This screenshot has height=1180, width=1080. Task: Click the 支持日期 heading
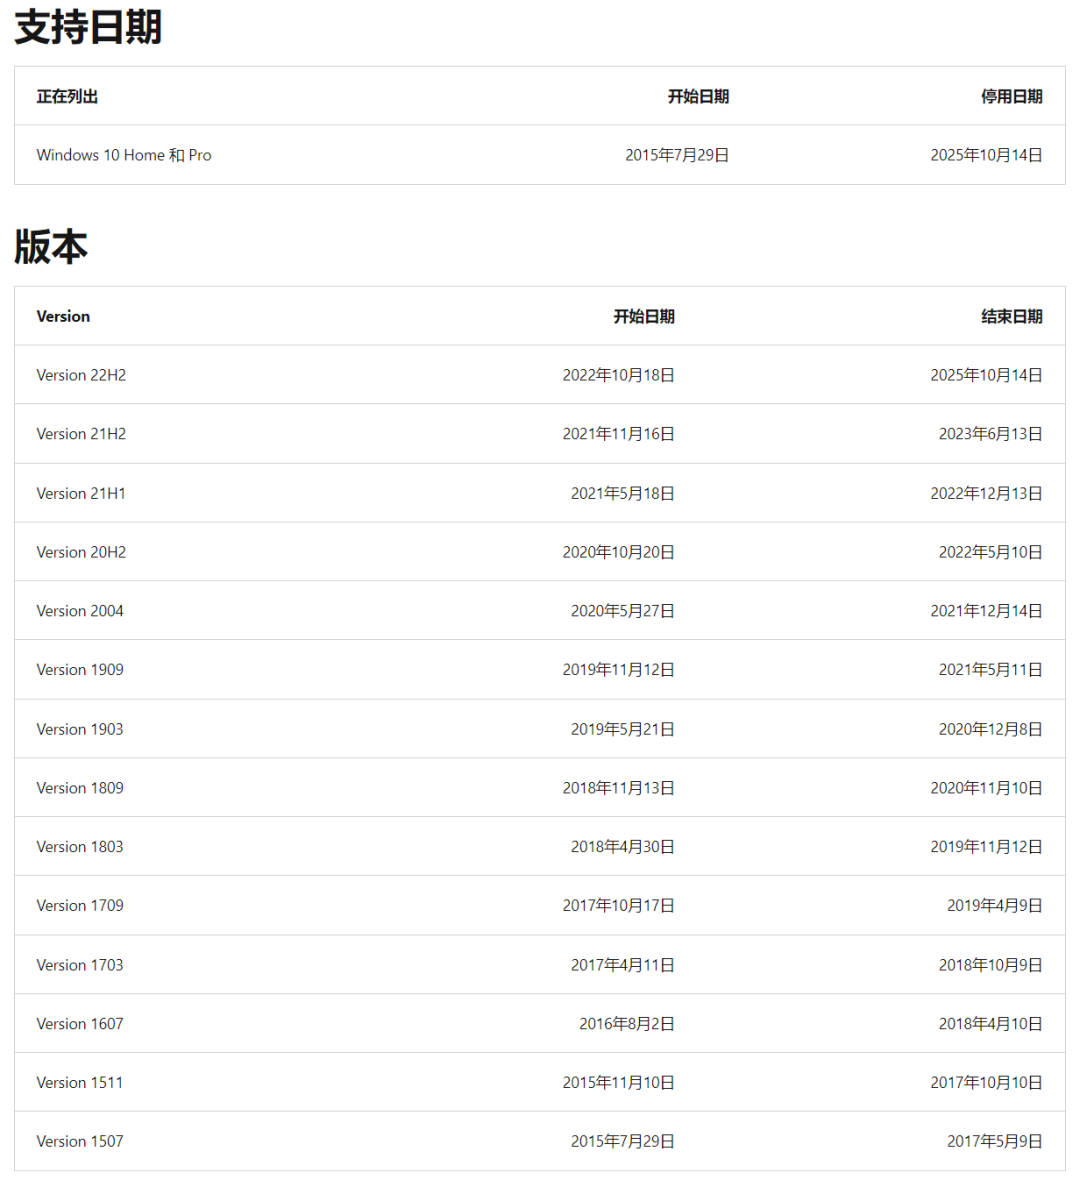tap(88, 28)
